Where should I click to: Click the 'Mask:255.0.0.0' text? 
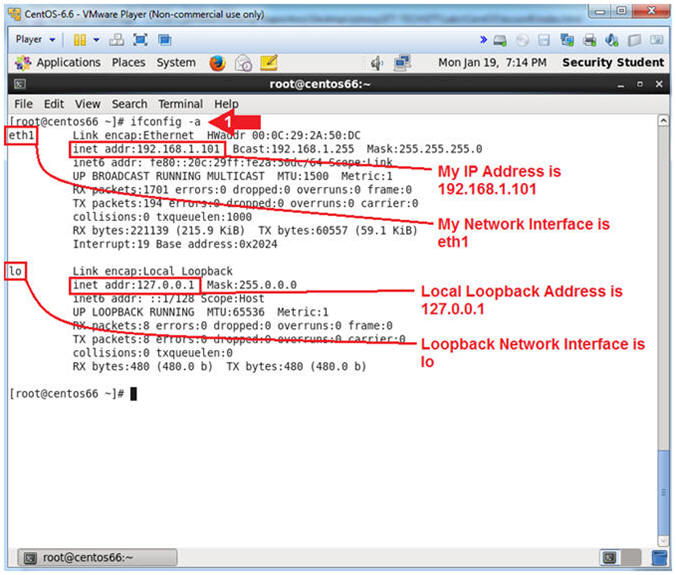coord(251,285)
